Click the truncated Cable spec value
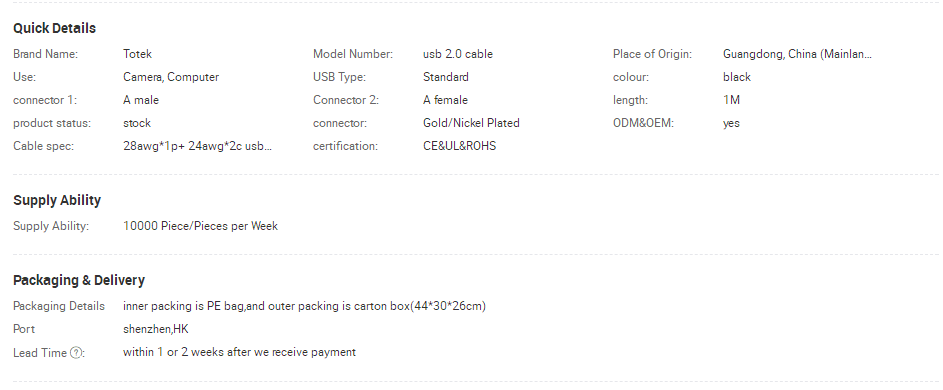The width and height of the screenshot is (943, 390). pos(198,146)
